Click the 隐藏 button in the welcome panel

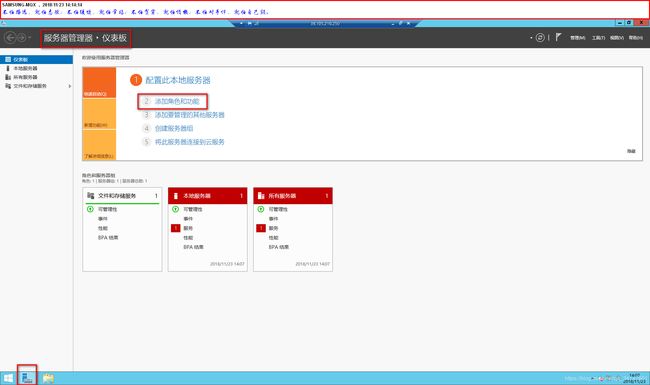point(631,151)
